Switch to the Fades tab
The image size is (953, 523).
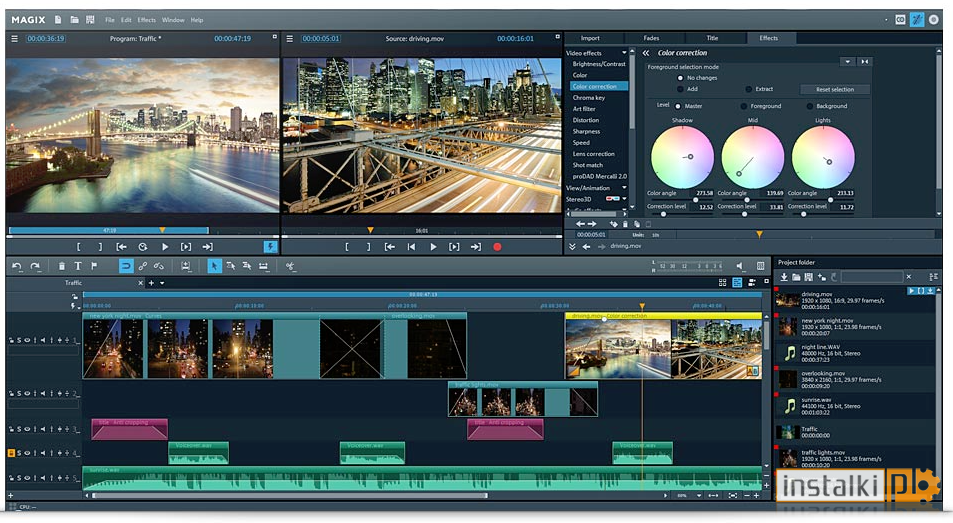[x=651, y=38]
